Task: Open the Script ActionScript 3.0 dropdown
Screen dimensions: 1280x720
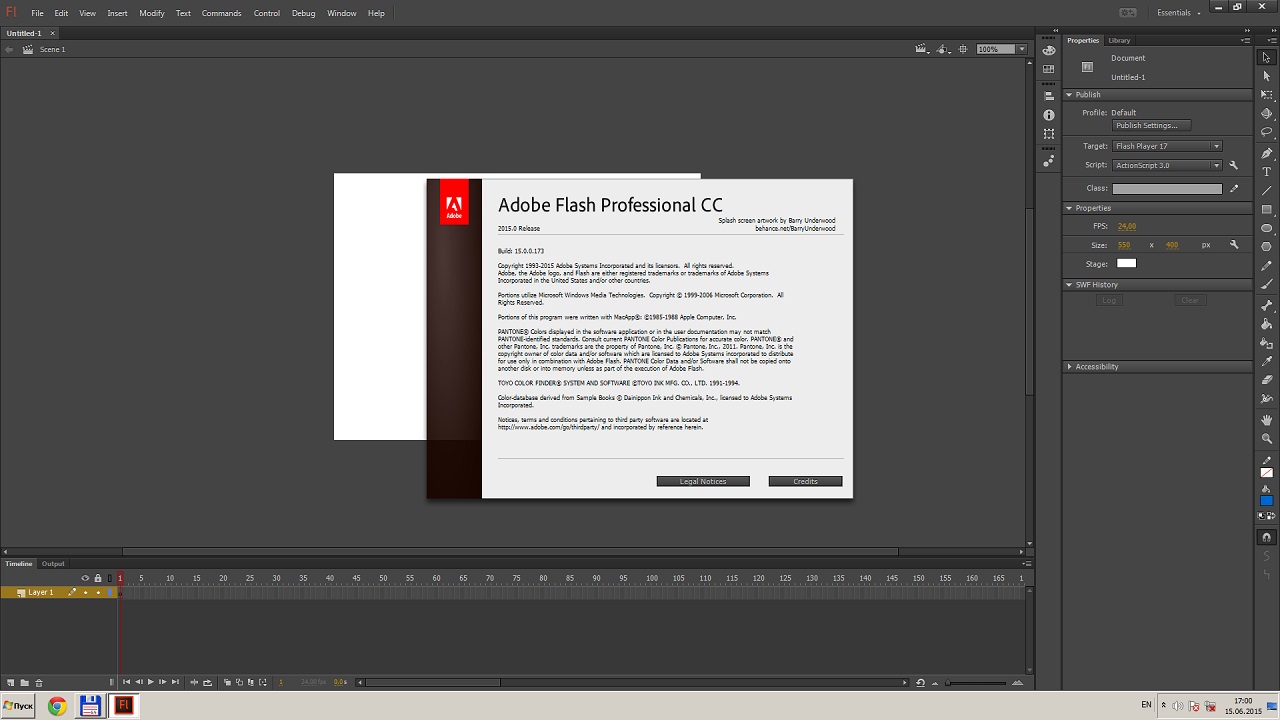Action: 1167,165
